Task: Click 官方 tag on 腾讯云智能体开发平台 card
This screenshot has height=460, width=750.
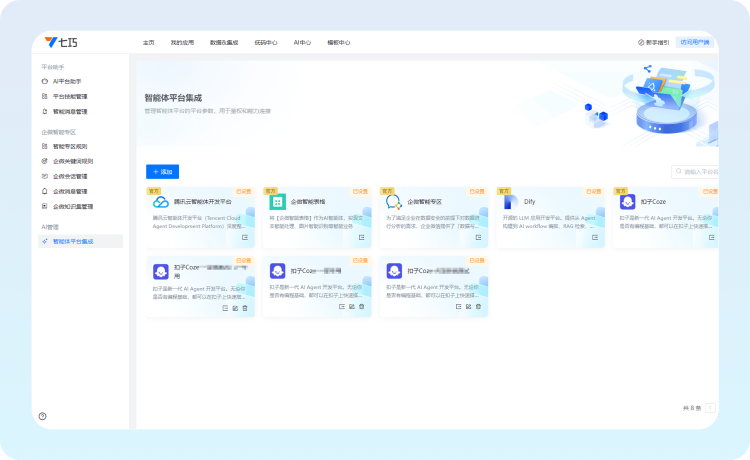Action: 154,191
